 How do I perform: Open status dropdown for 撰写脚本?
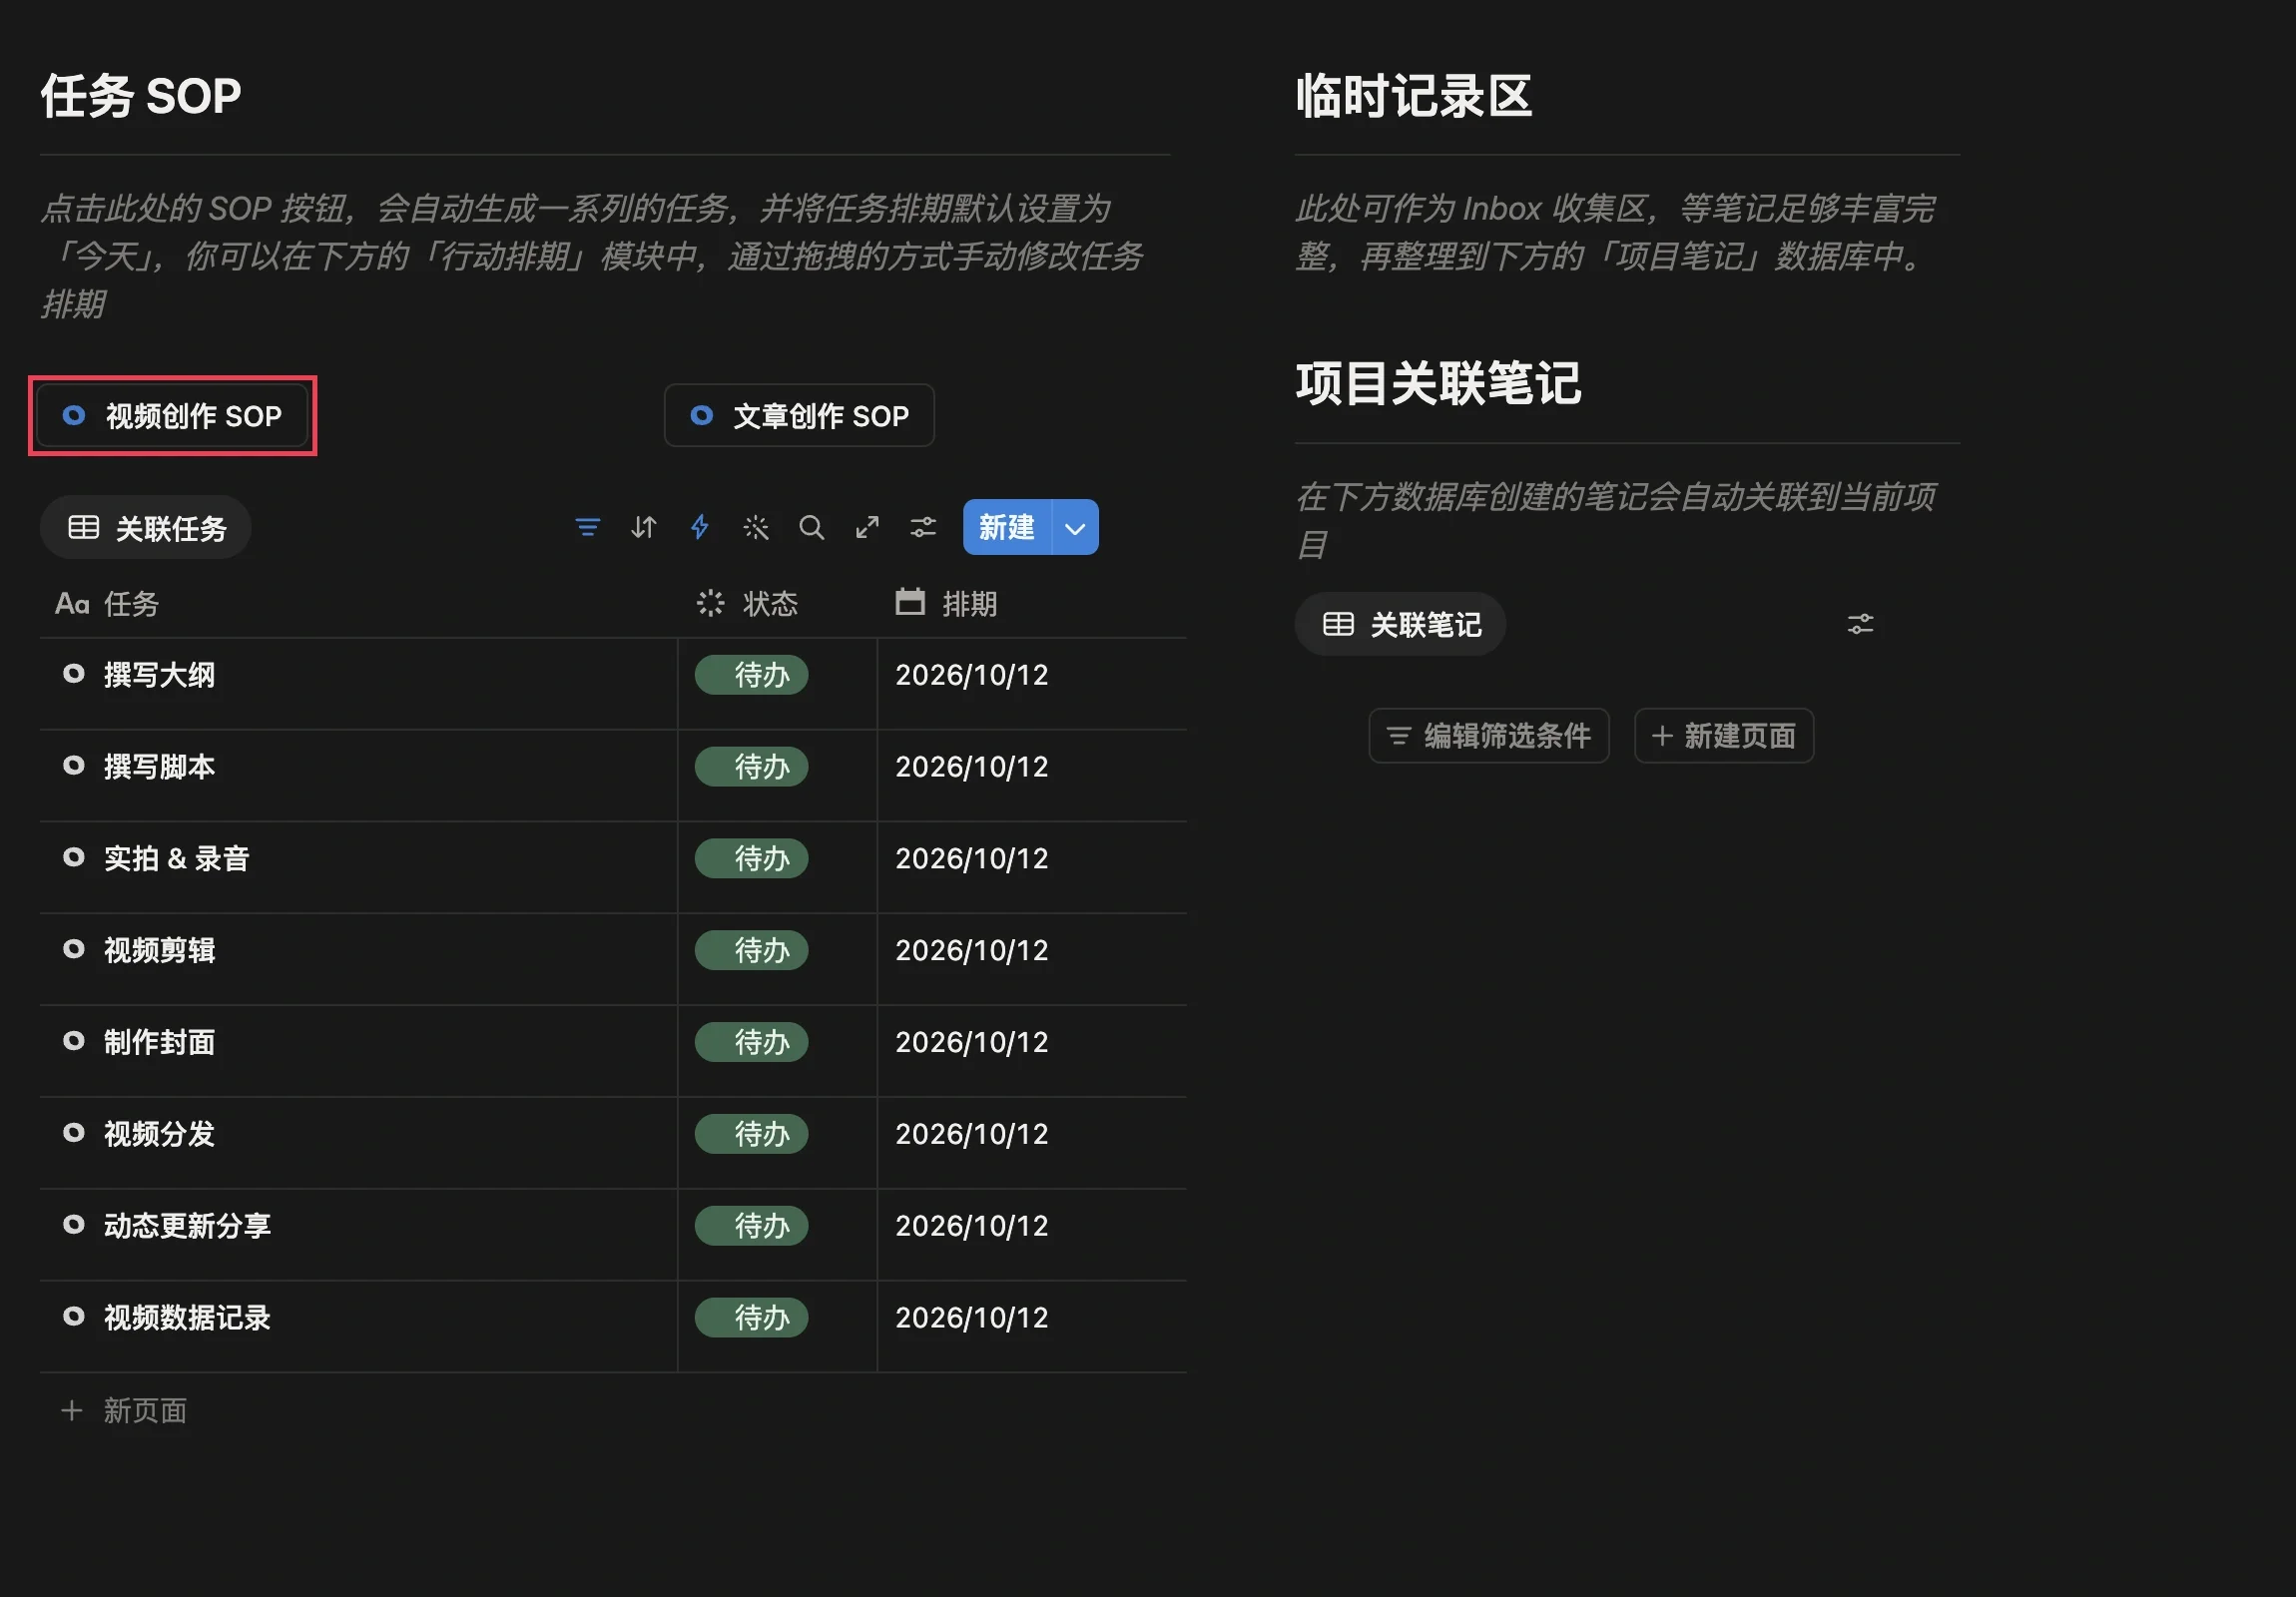752,767
